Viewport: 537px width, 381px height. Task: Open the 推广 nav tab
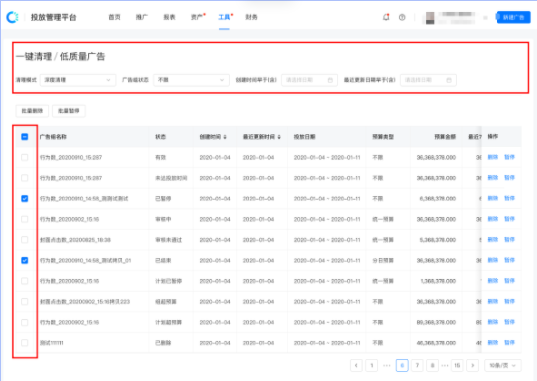(142, 17)
